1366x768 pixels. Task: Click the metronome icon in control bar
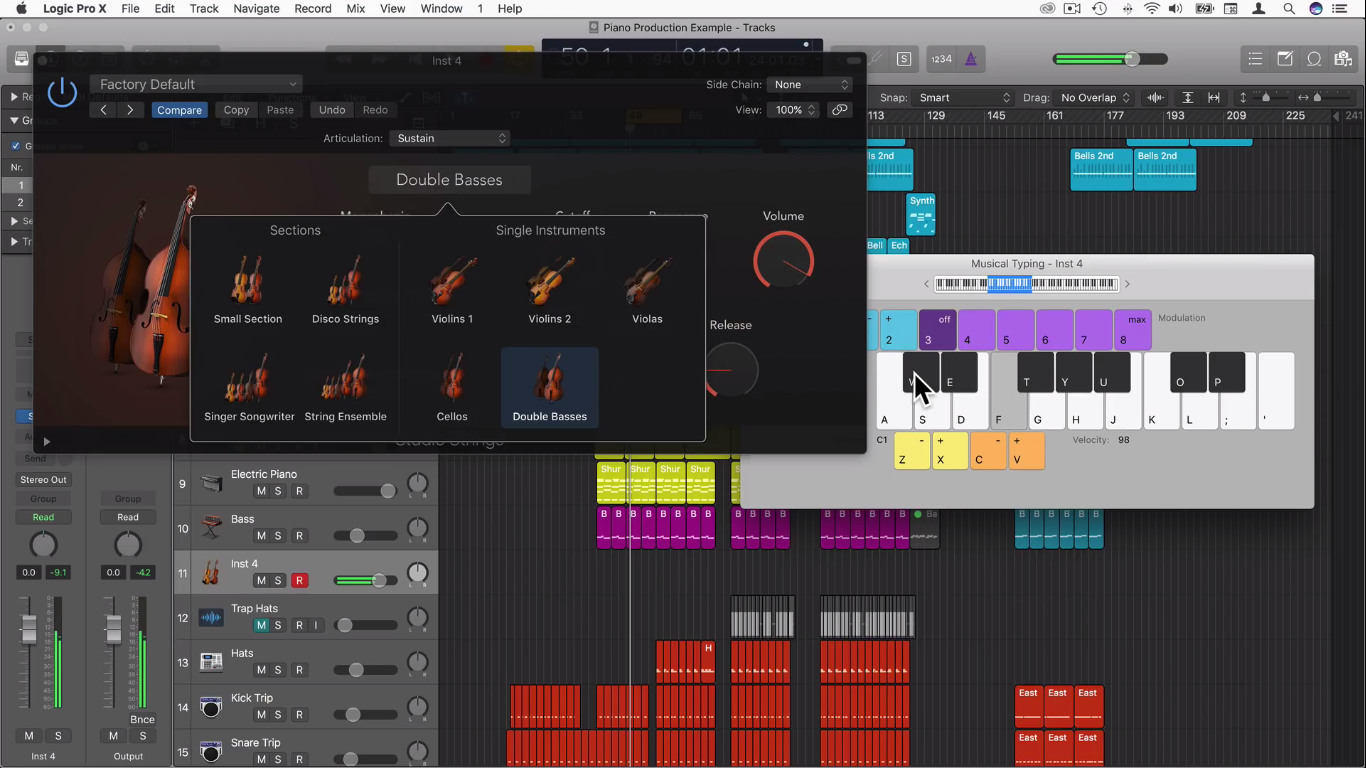pos(971,59)
